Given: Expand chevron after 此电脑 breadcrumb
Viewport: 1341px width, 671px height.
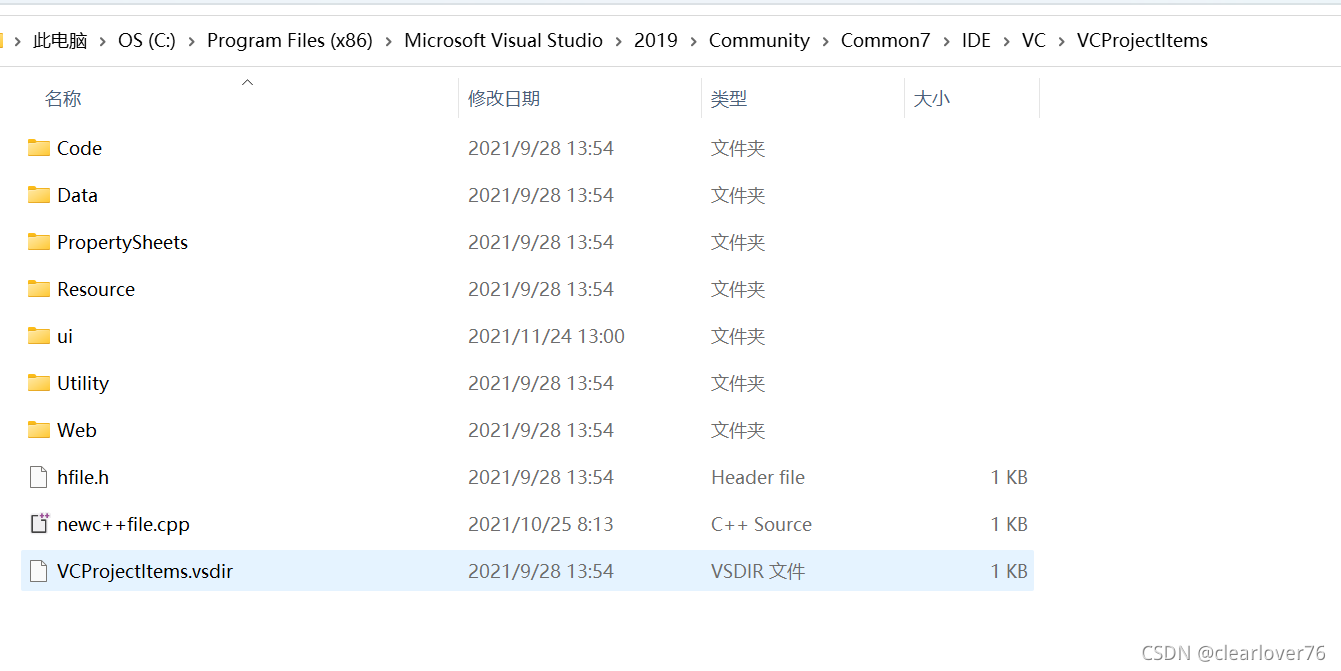Looking at the screenshot, I should point(103,41).
